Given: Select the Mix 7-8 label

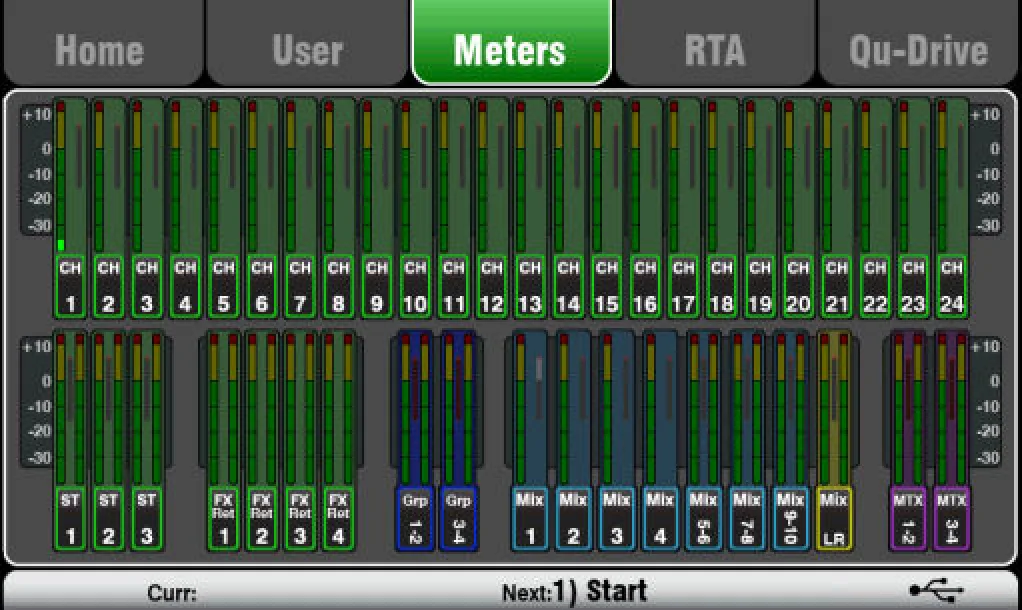Looking at the screenshot, I should (747, 519).
